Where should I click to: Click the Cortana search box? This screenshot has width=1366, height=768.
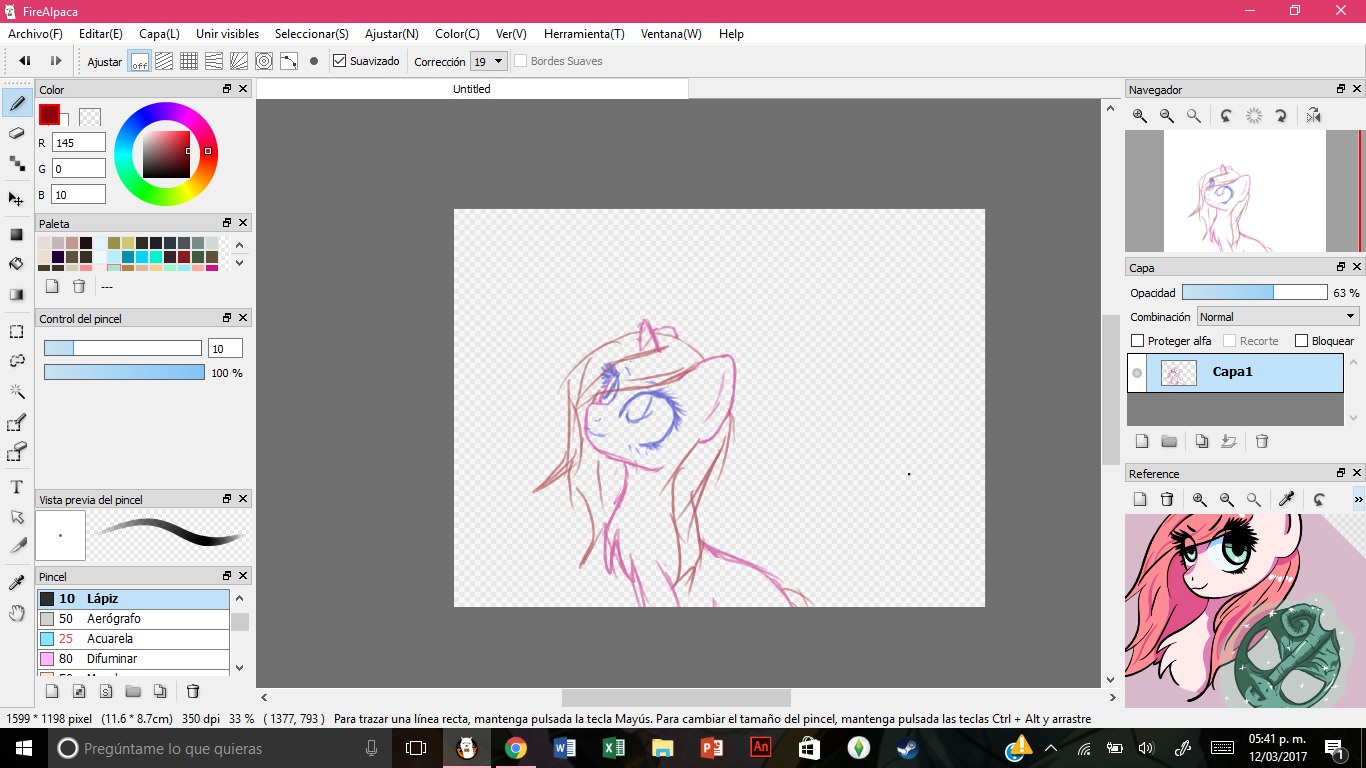(x=218, y=748)
